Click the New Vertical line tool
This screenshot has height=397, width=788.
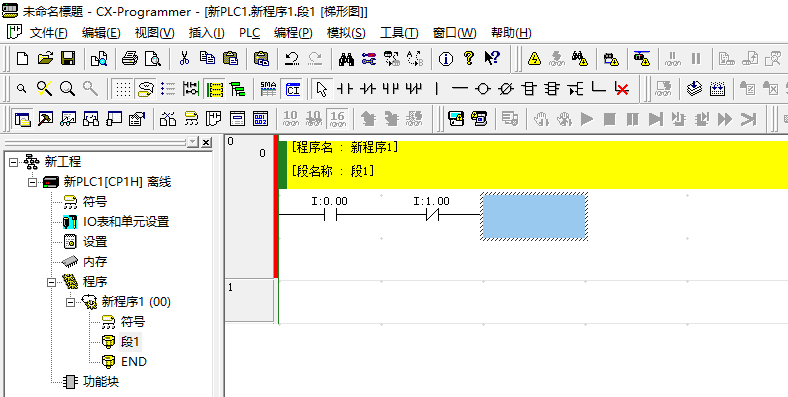tap(436, 89)
